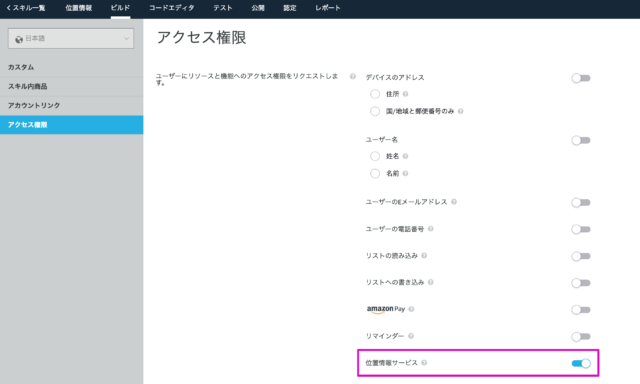Image resolution: width=640 pixels, height=384 pixels.
Task: Select the 住所 radio button
Action: click(x=375, y=94)
